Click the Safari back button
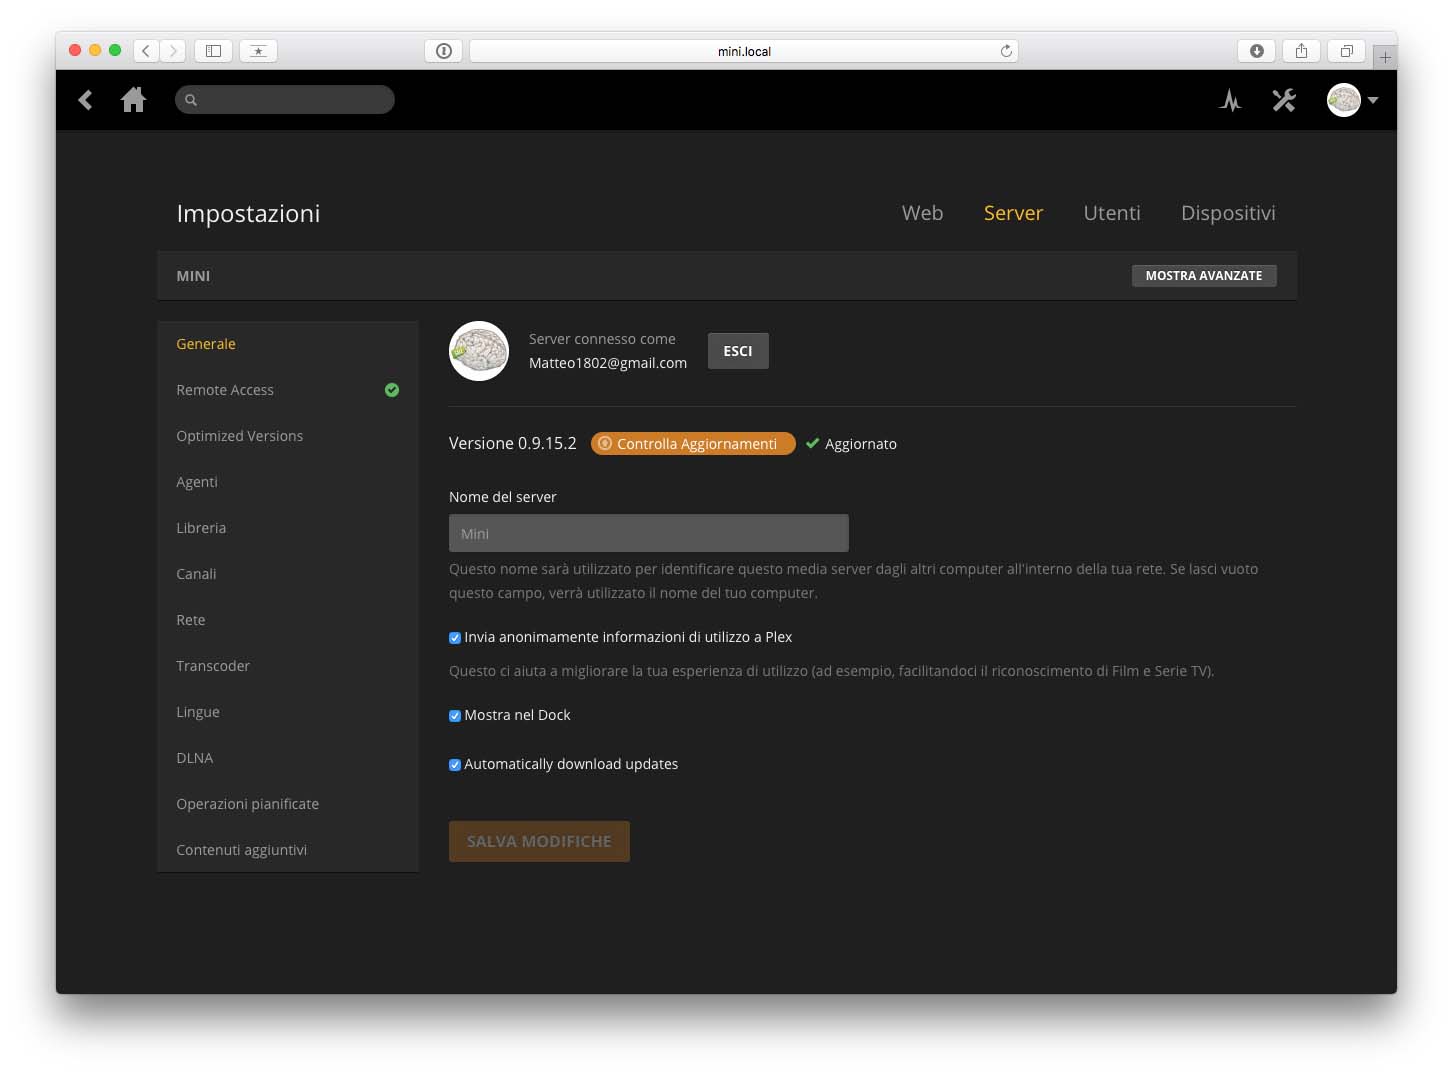 tap(146, 51)
